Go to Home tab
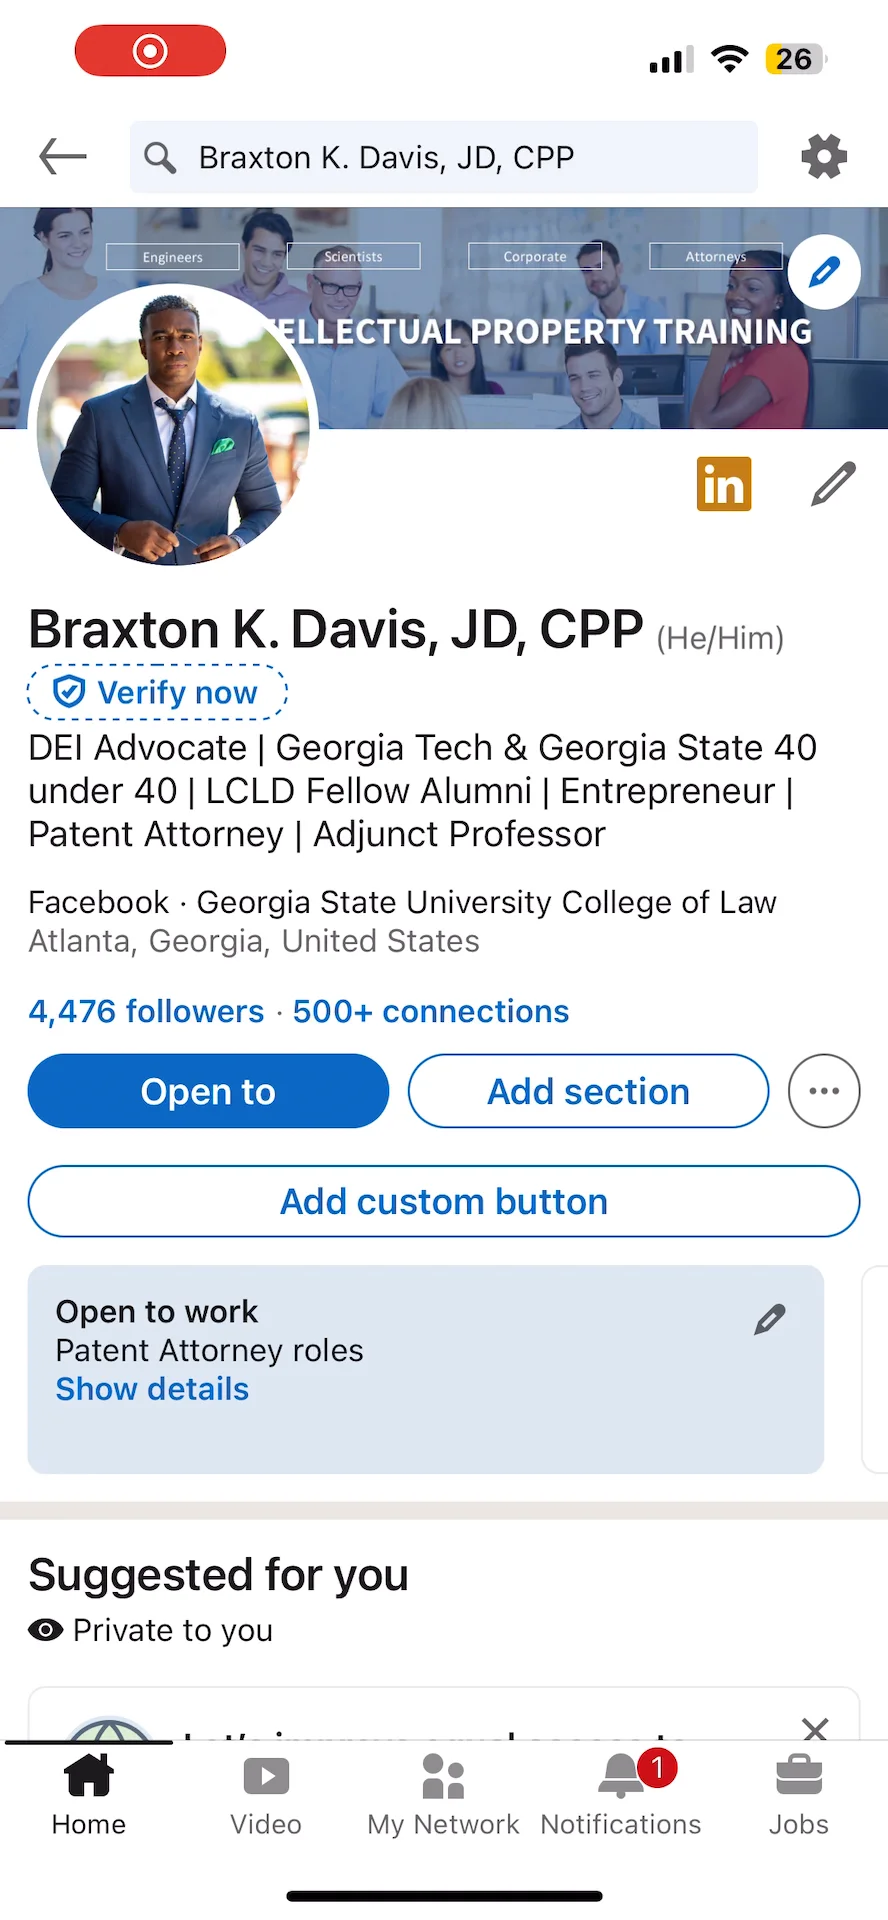The height and width of the screenshot is (1920, 888). click(x=89, y=1796)
